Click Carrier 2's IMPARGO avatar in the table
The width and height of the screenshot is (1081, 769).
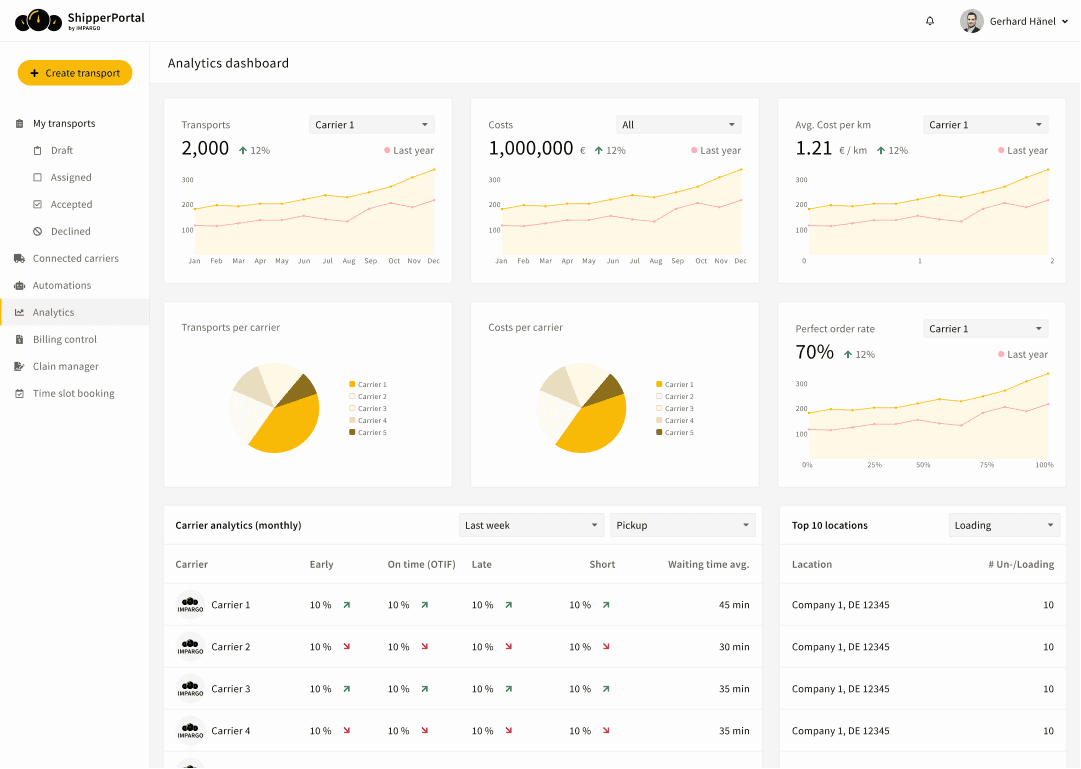190,647
